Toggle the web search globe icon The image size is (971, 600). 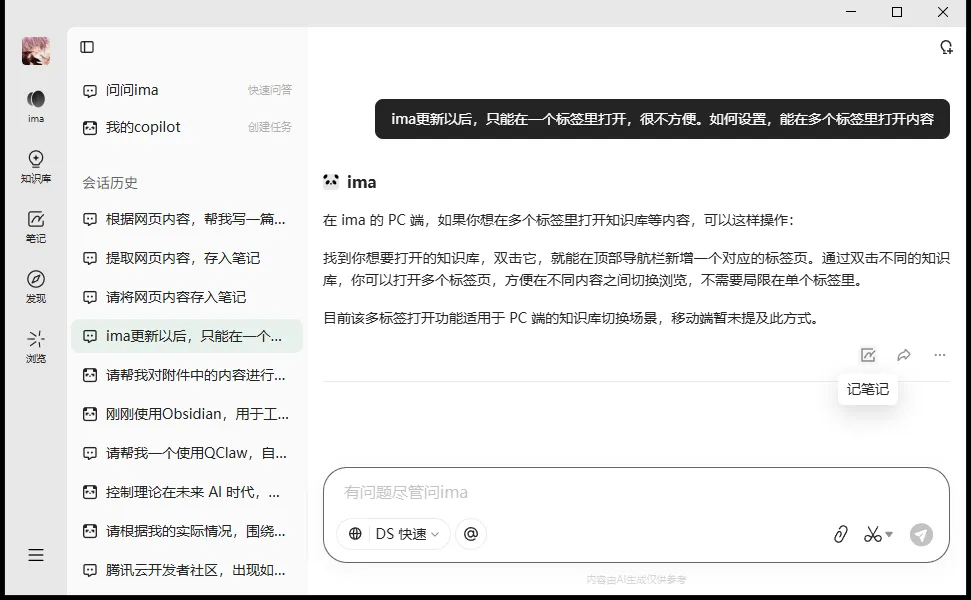tap(355, 534)
